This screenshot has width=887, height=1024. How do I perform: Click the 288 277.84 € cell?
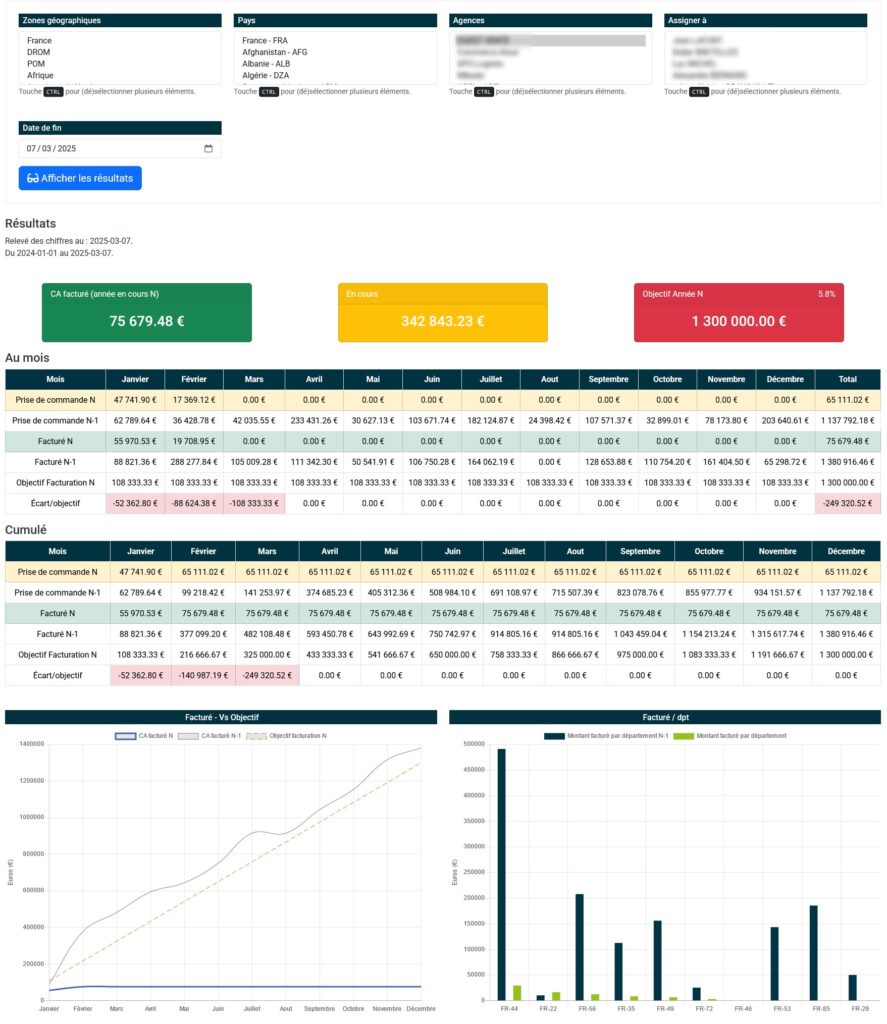click(x=194, y=462)
